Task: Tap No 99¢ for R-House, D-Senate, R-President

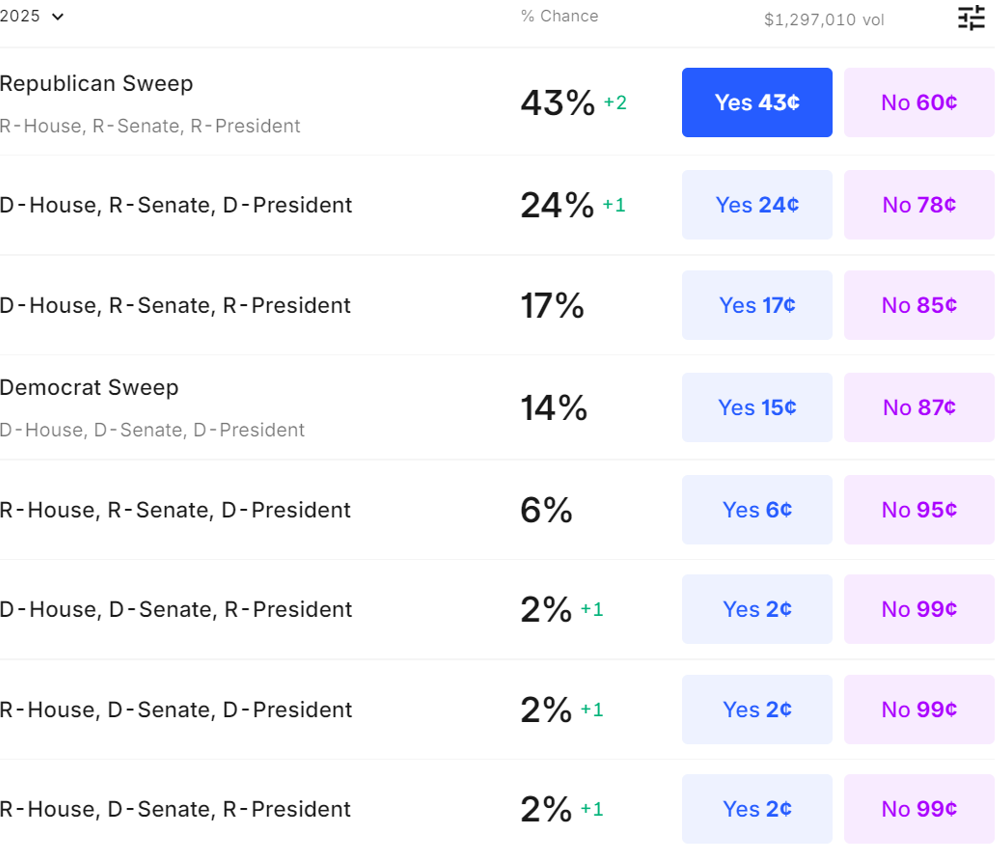Action: click(919, 809)
